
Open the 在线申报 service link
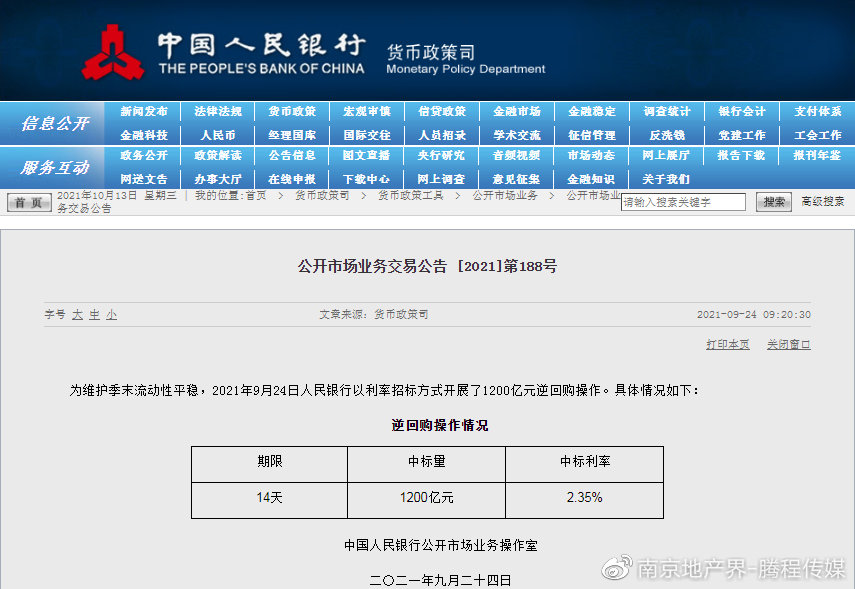[x=292, y=179]
